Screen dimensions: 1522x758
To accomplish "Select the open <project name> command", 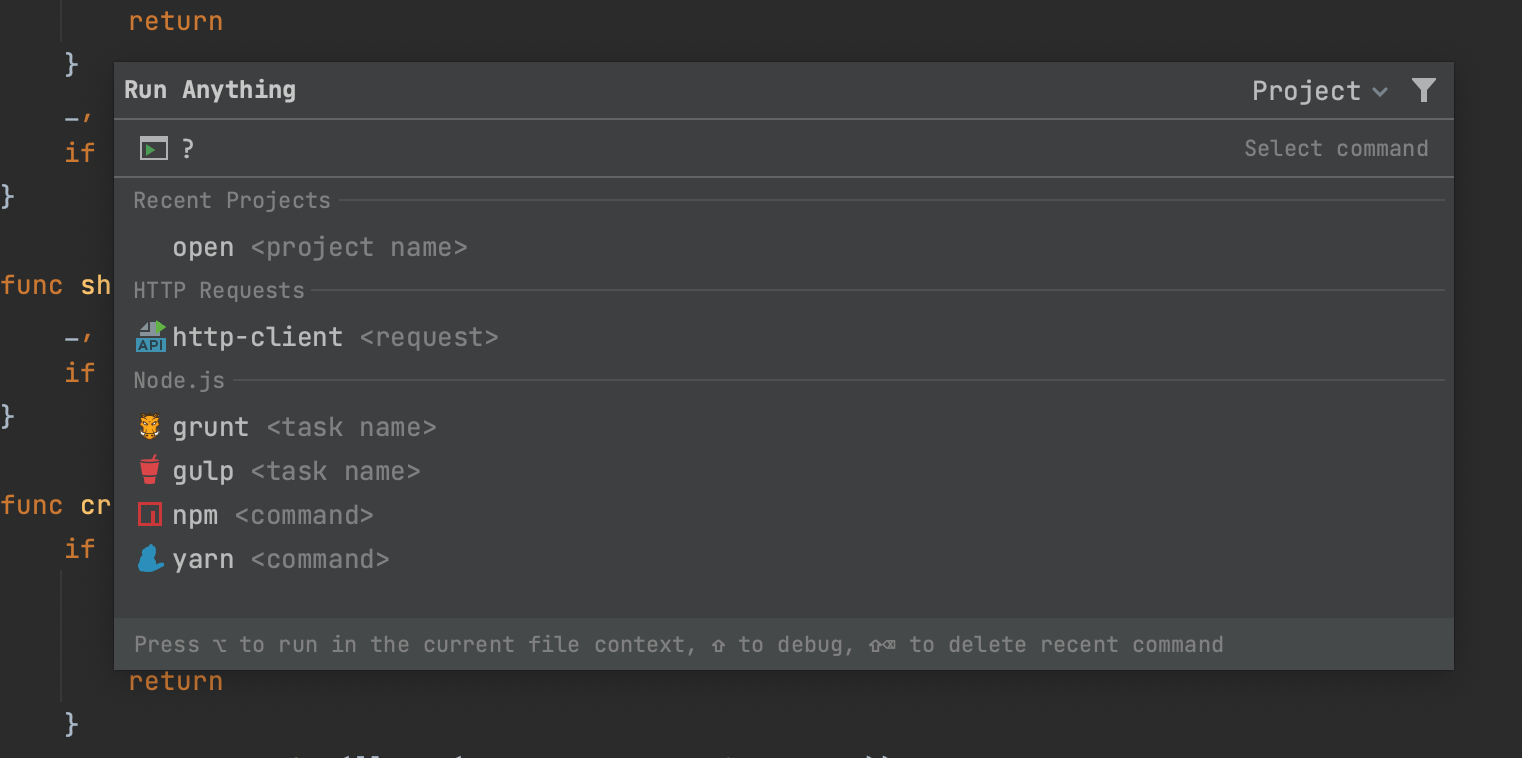I will (319, 247).
